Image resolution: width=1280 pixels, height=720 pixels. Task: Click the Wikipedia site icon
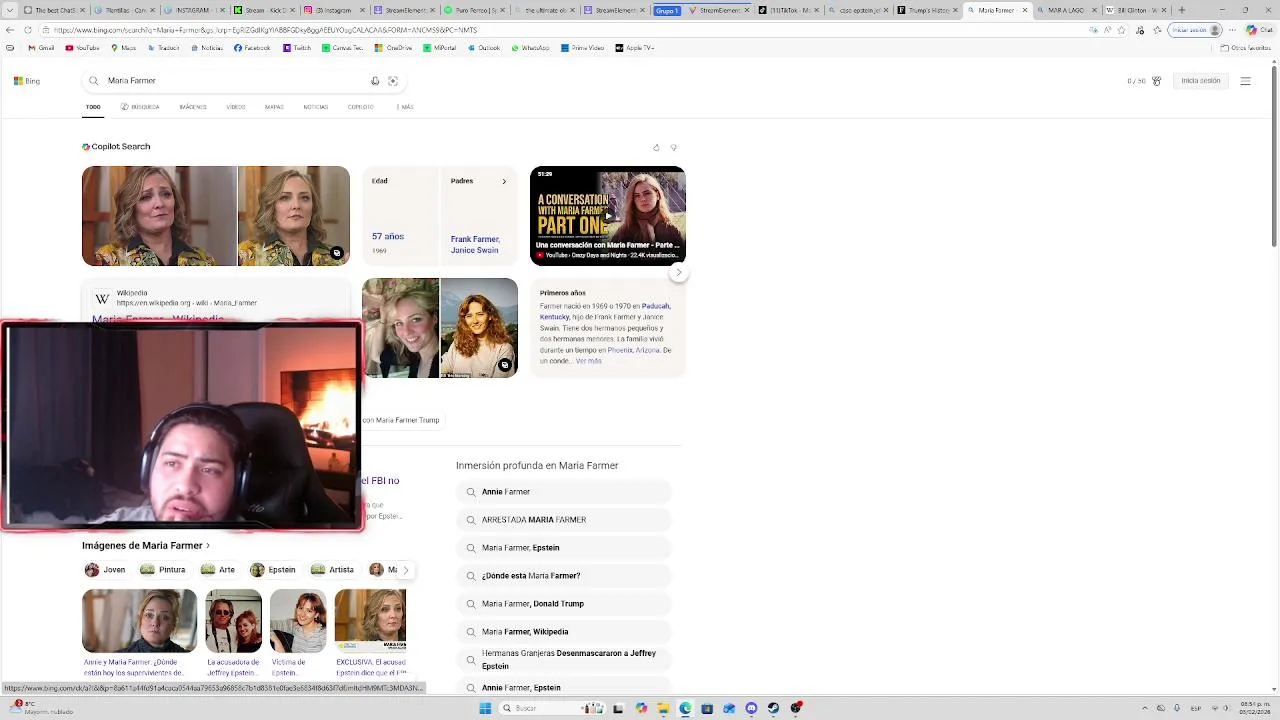click(x=102, y=299)
